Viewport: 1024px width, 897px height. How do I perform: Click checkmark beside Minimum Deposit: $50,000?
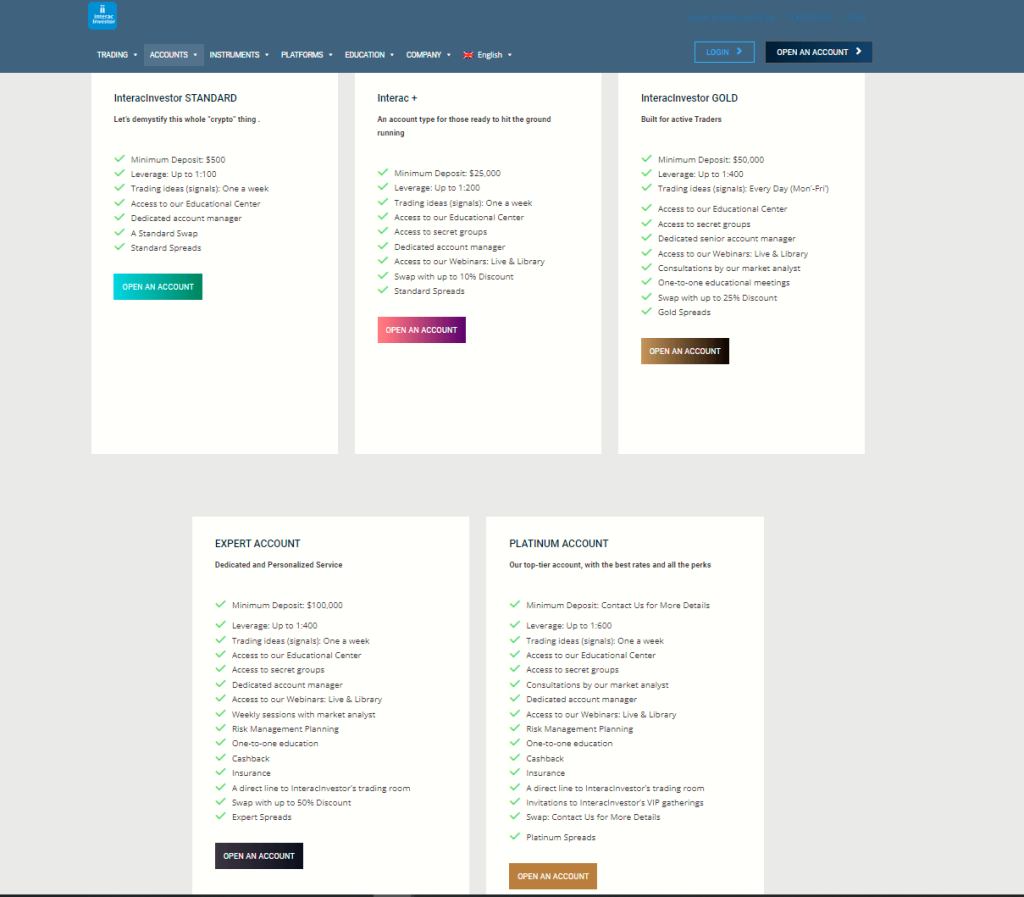[647, 159]
